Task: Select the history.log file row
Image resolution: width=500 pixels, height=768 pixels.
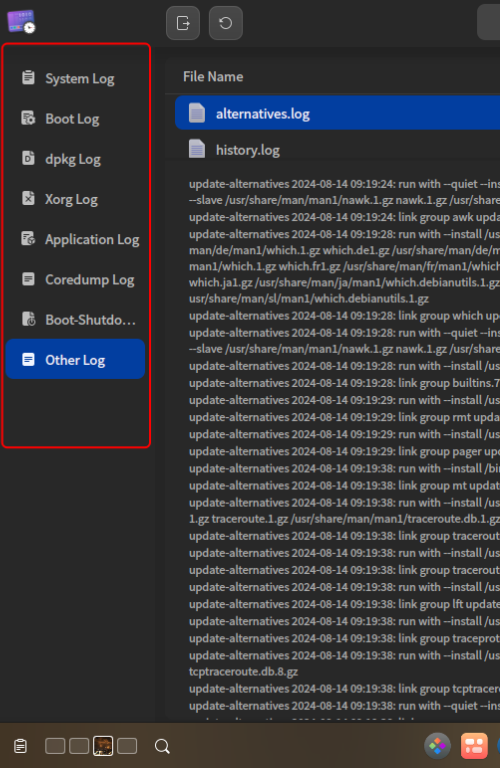Action: 337,149
